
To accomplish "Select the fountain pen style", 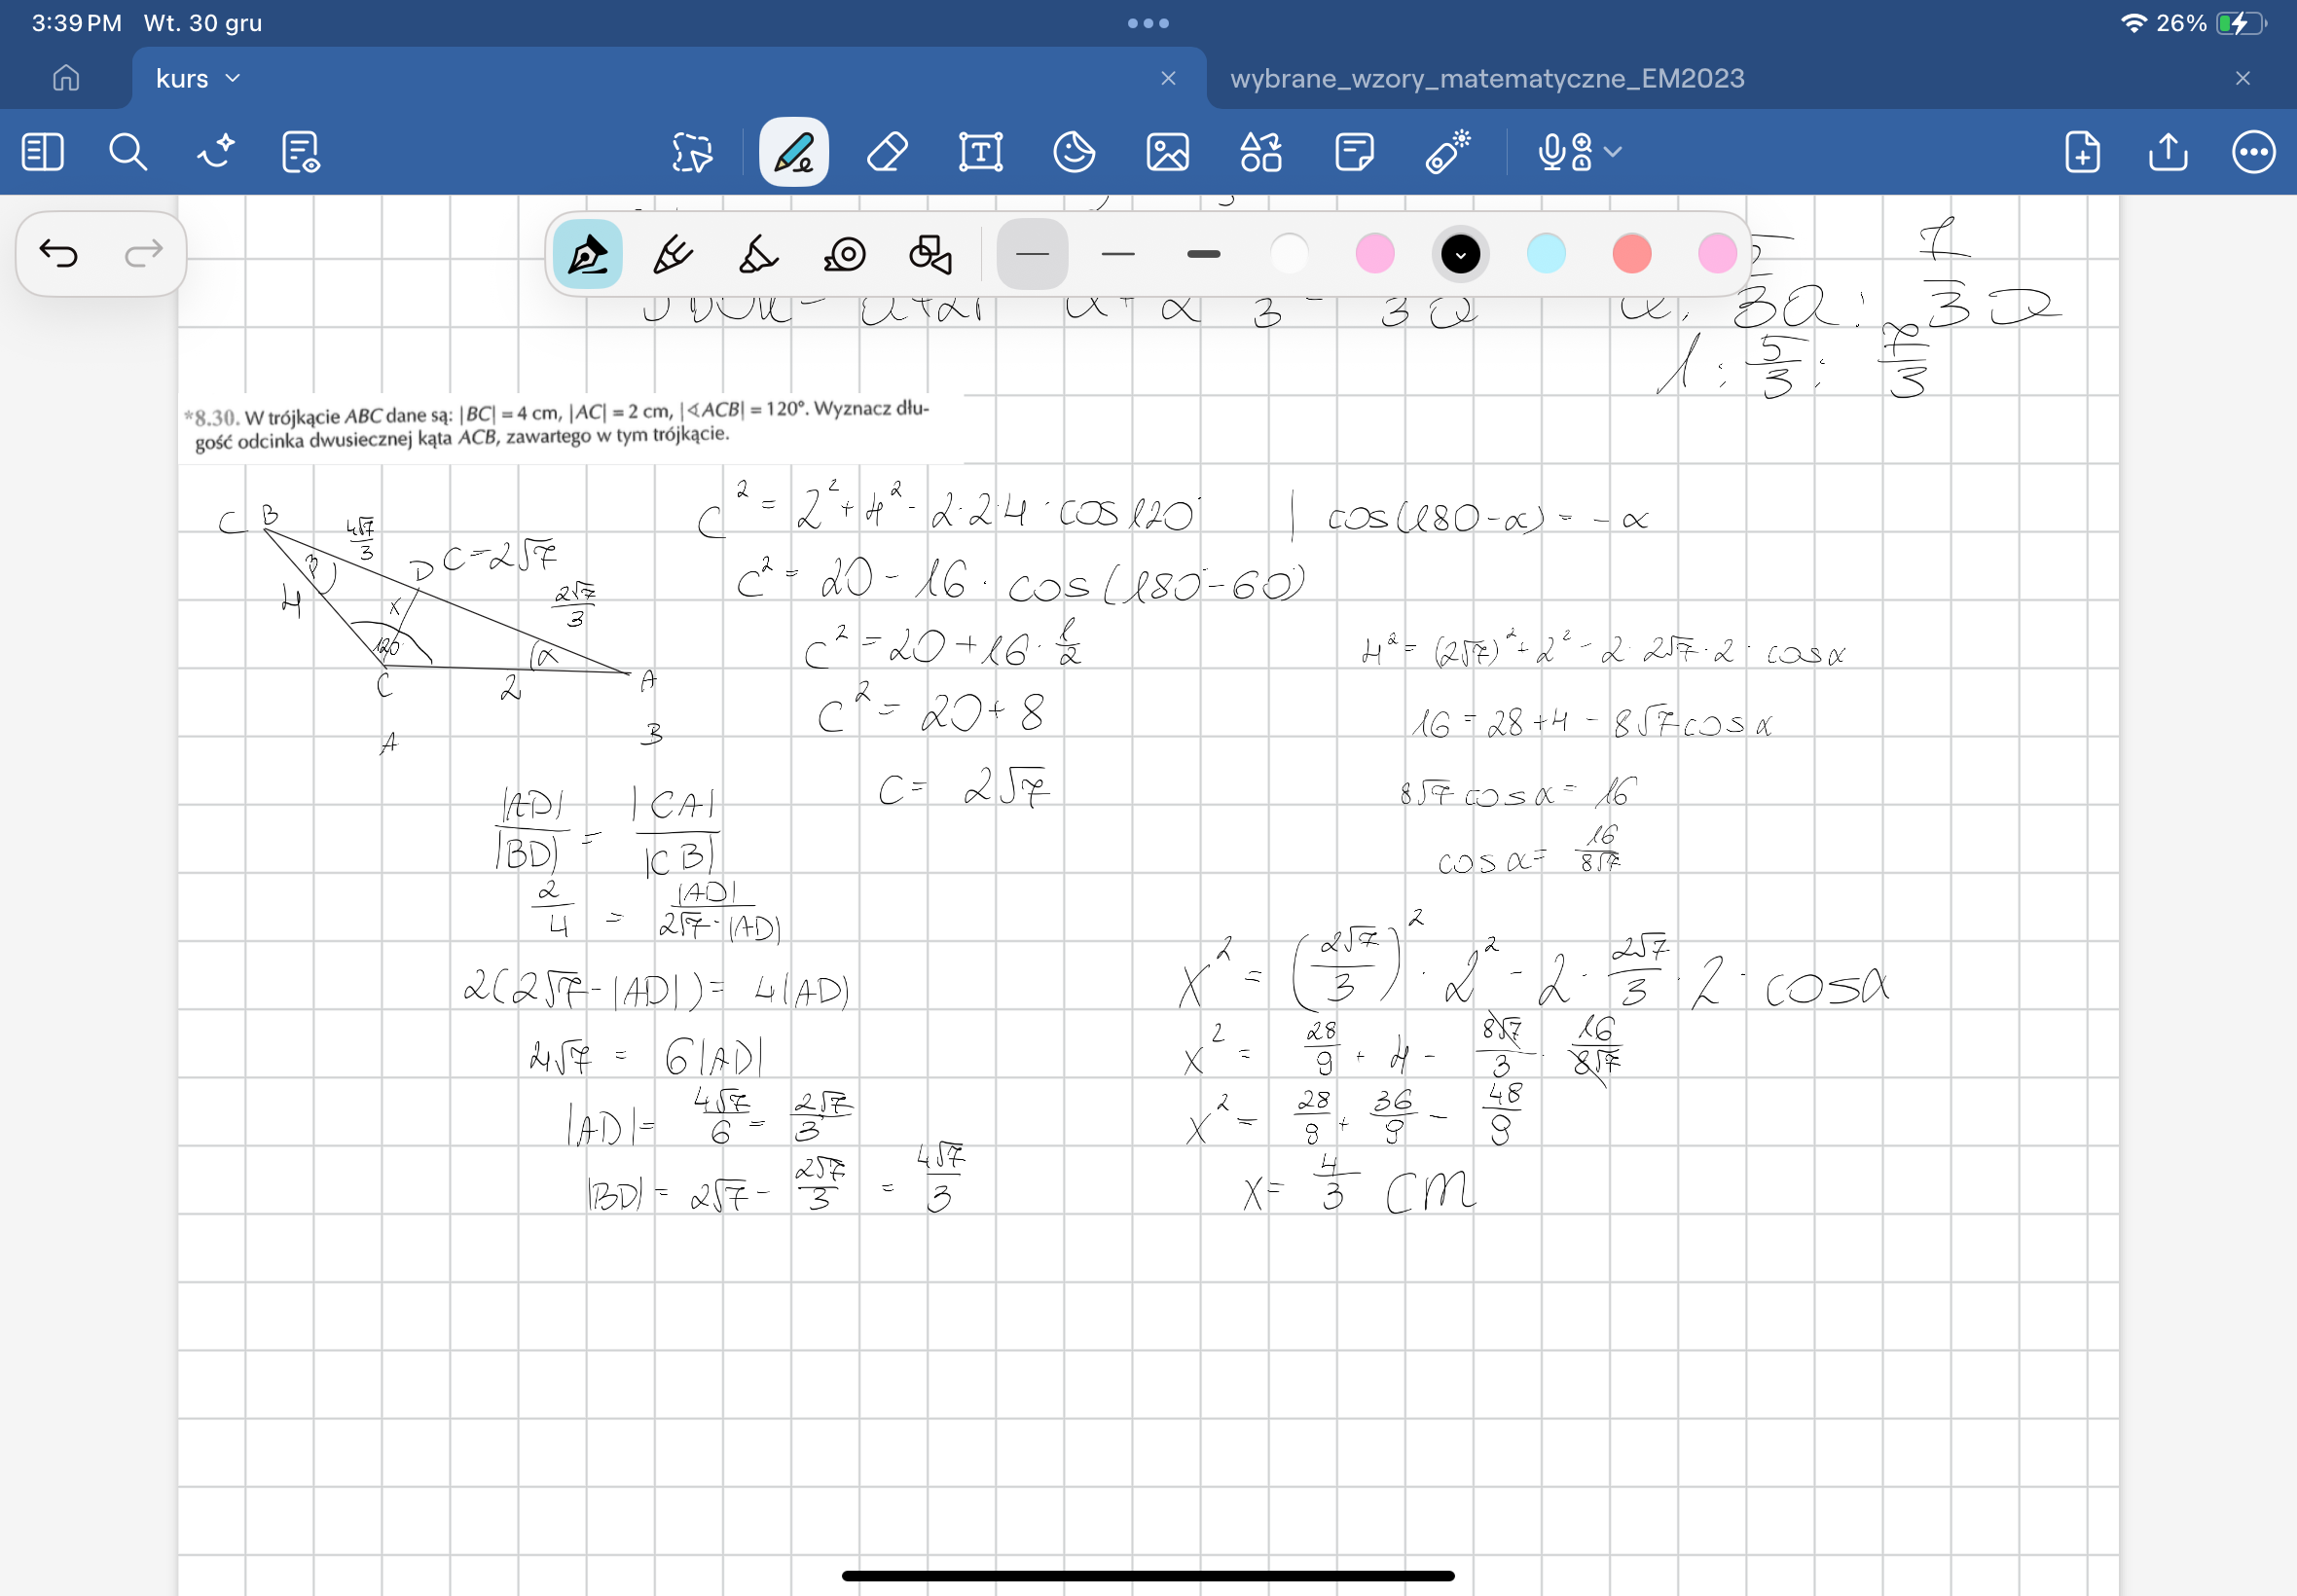I will (587, 254).
